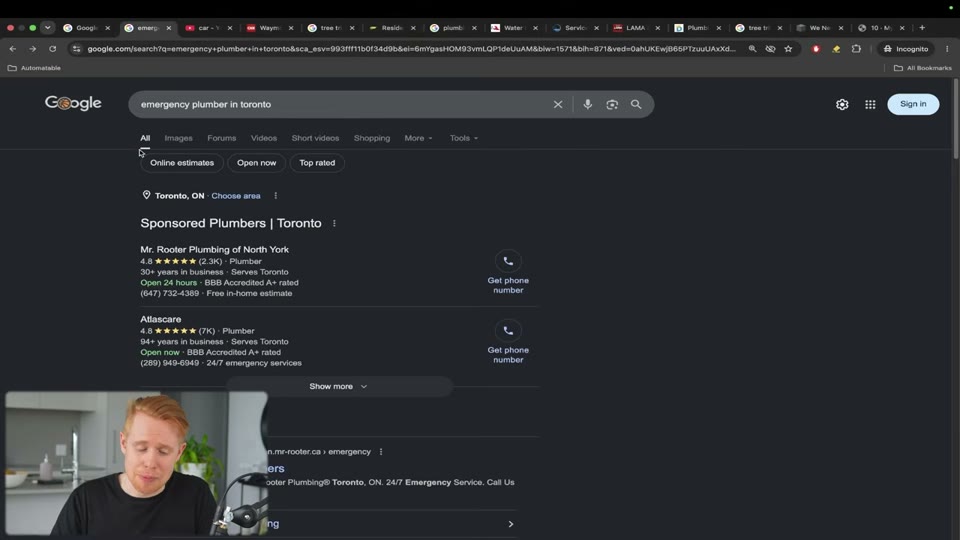This screenshot has width=960, height=540.
Task: Open site information icon in address bar
Action: [77, 49]
